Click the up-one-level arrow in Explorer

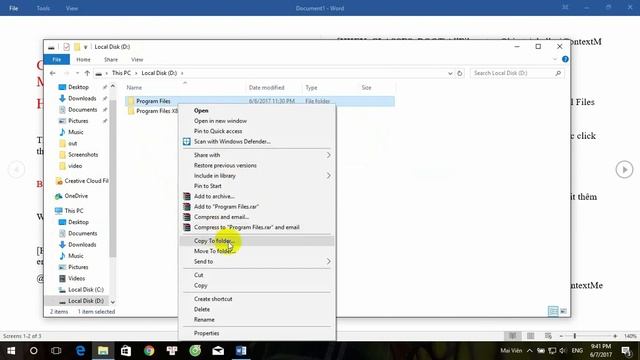tap(87, 73)
